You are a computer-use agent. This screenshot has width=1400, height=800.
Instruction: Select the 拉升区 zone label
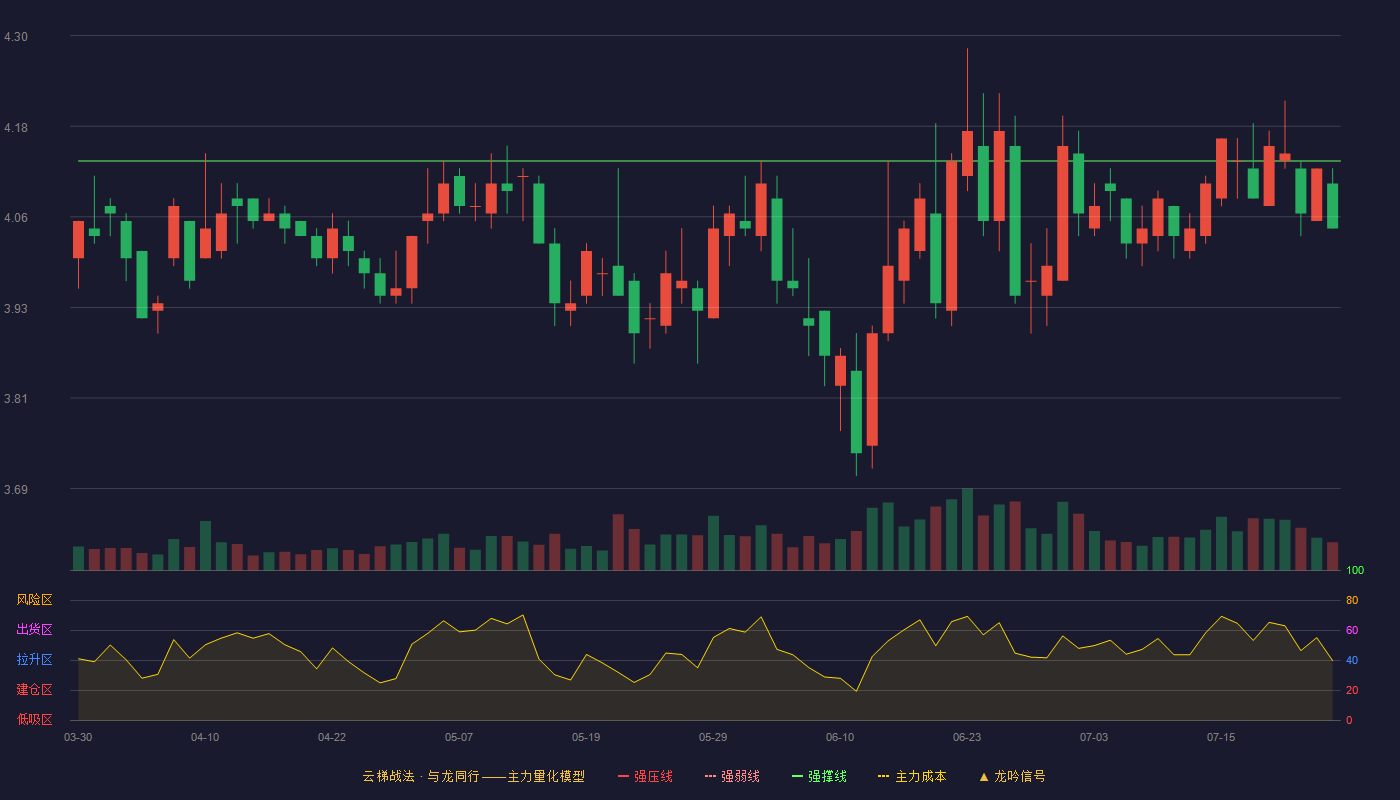click(35, 660)
